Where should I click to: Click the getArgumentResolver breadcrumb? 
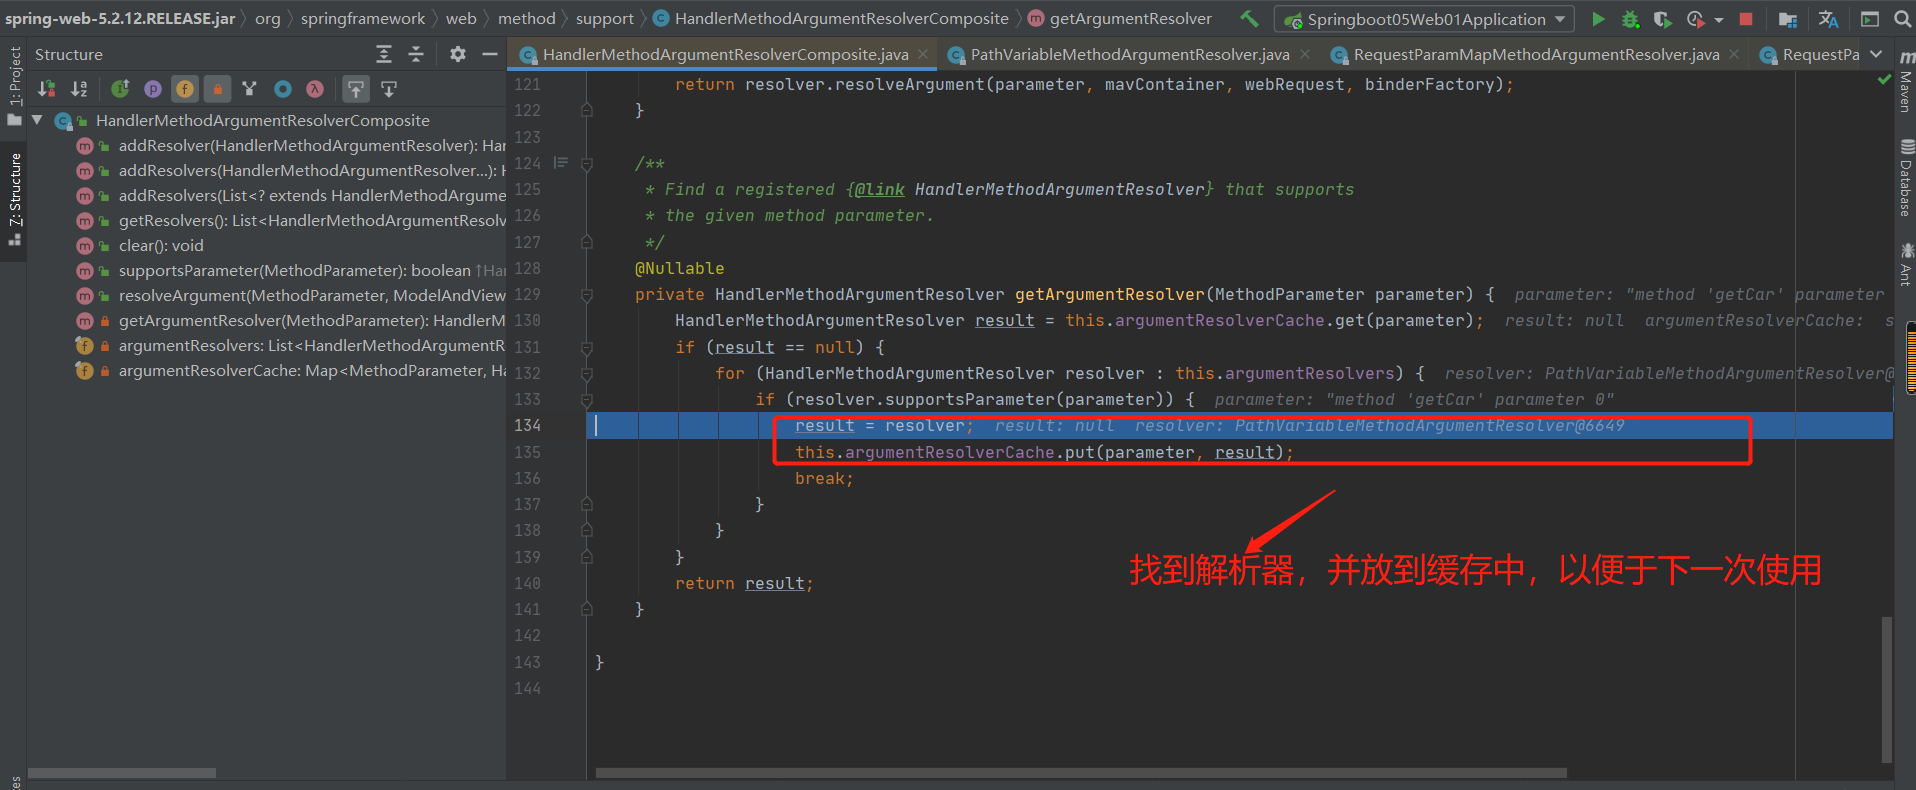coord(1120,18)
